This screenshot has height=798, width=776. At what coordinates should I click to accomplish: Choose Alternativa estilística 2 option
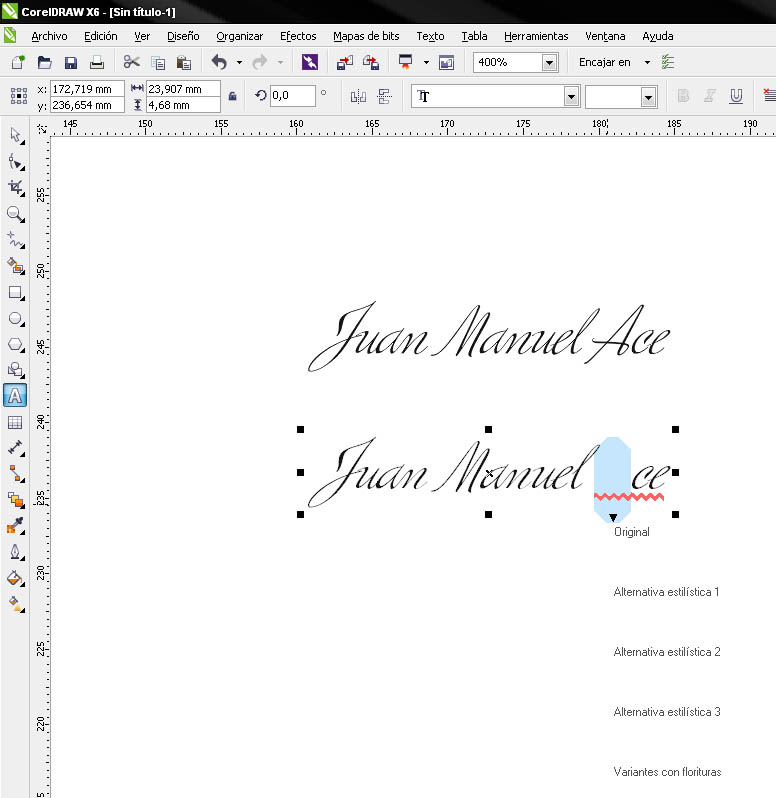click(666, 652)
